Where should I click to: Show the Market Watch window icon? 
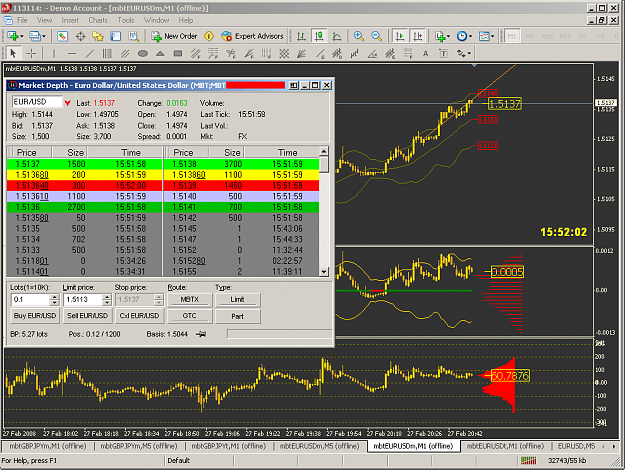point(62,36)
